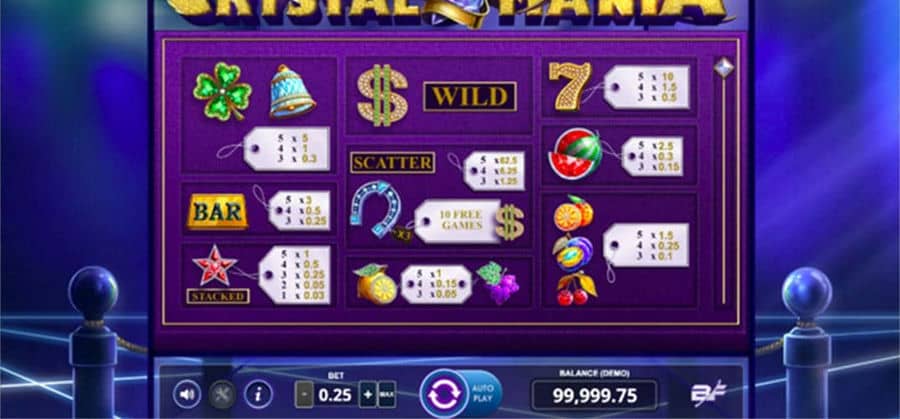
Task: Click the golden seven symbol
Action: [569, 86]
